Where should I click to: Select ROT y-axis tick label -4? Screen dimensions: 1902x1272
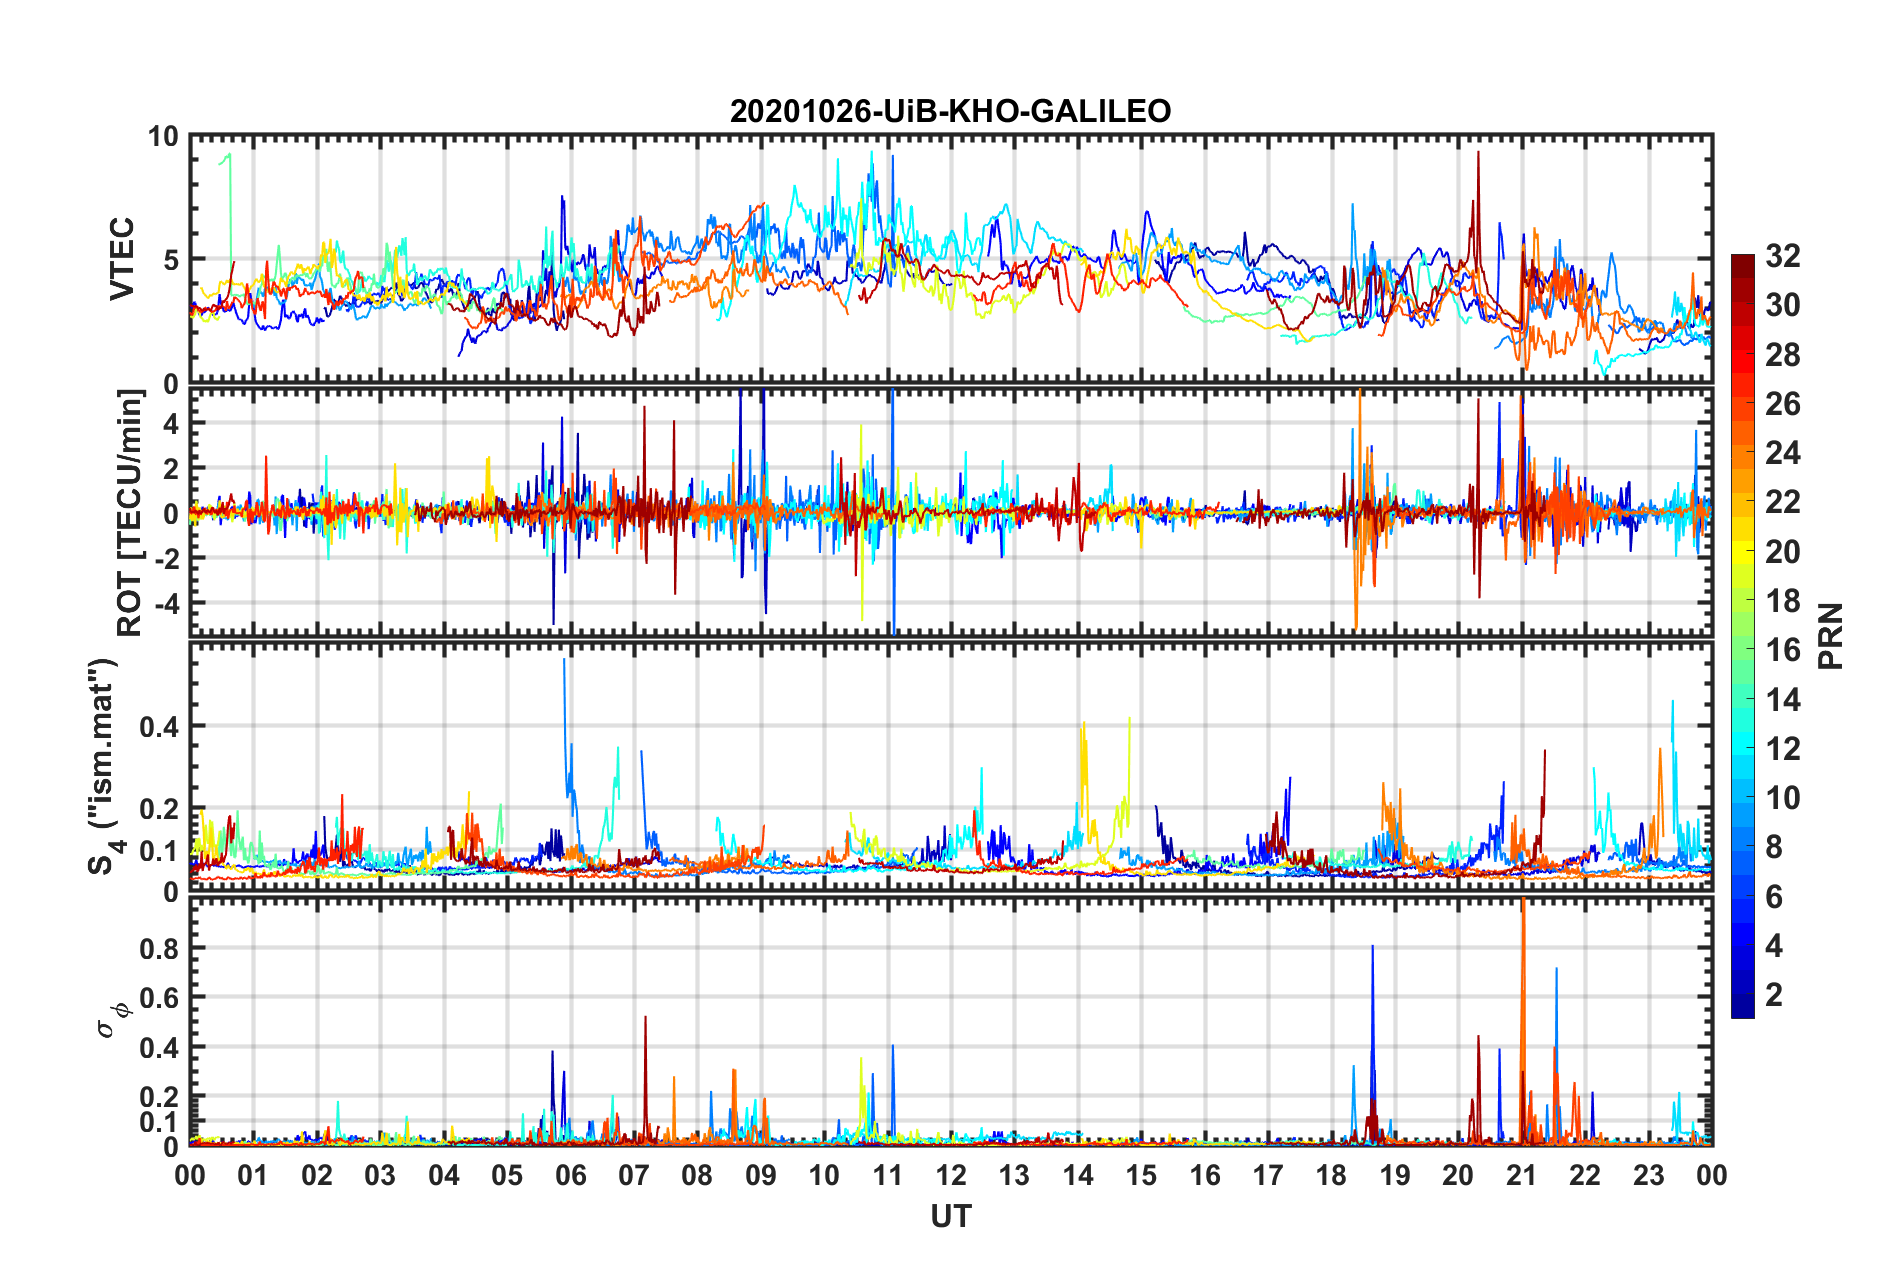166,603
